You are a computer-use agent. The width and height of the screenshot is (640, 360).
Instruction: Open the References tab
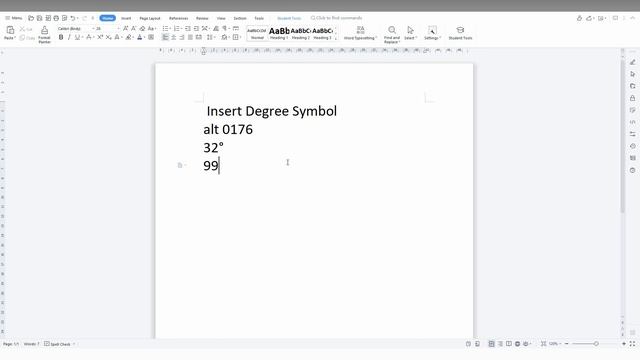click(x=178, y=18)
